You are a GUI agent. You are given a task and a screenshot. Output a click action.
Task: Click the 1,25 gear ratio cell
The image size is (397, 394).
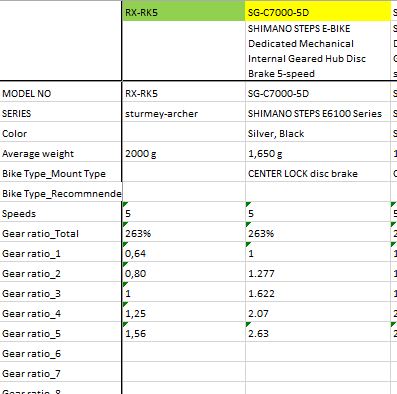coord(184,313)
